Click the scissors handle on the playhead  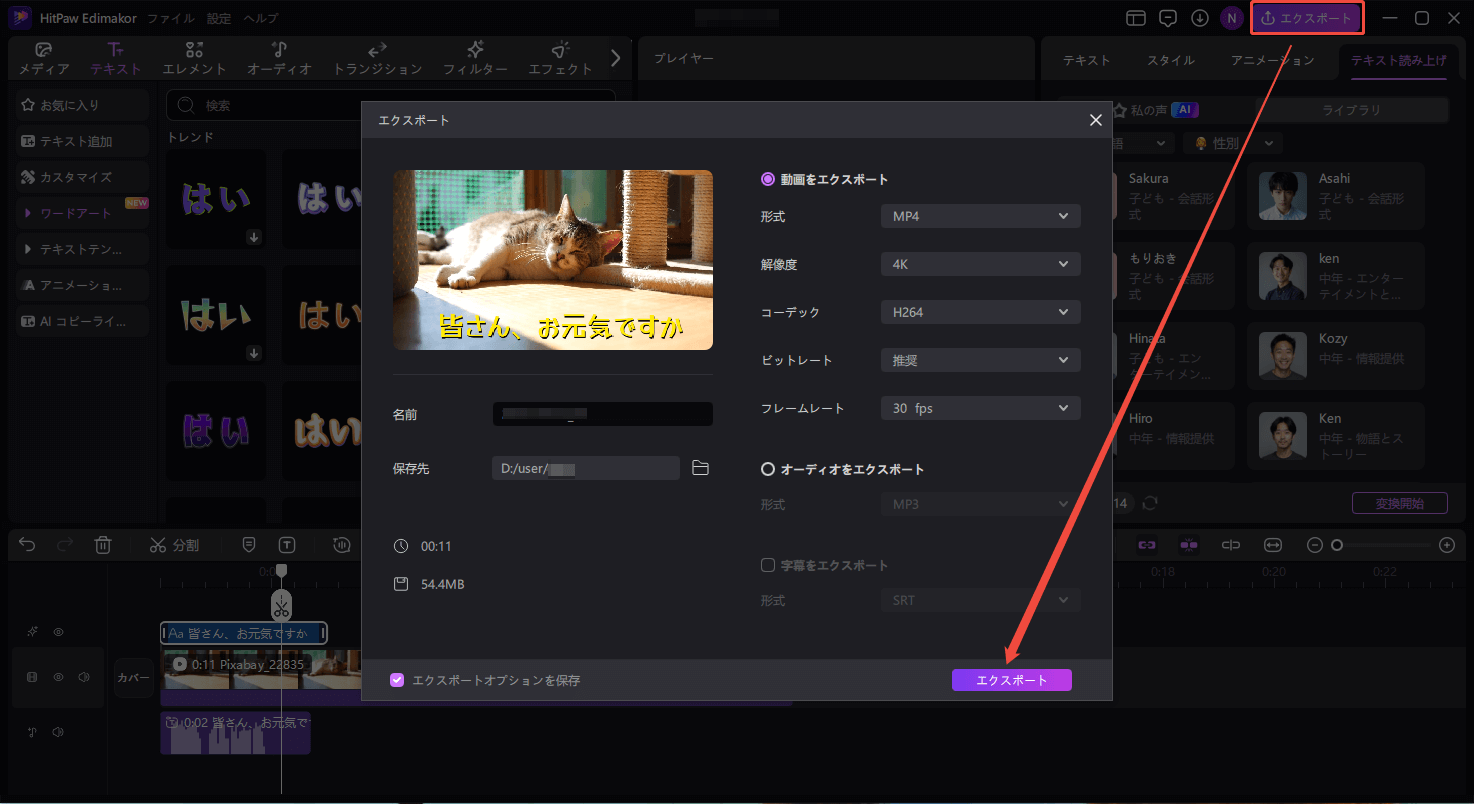click(x=281, y=605)
